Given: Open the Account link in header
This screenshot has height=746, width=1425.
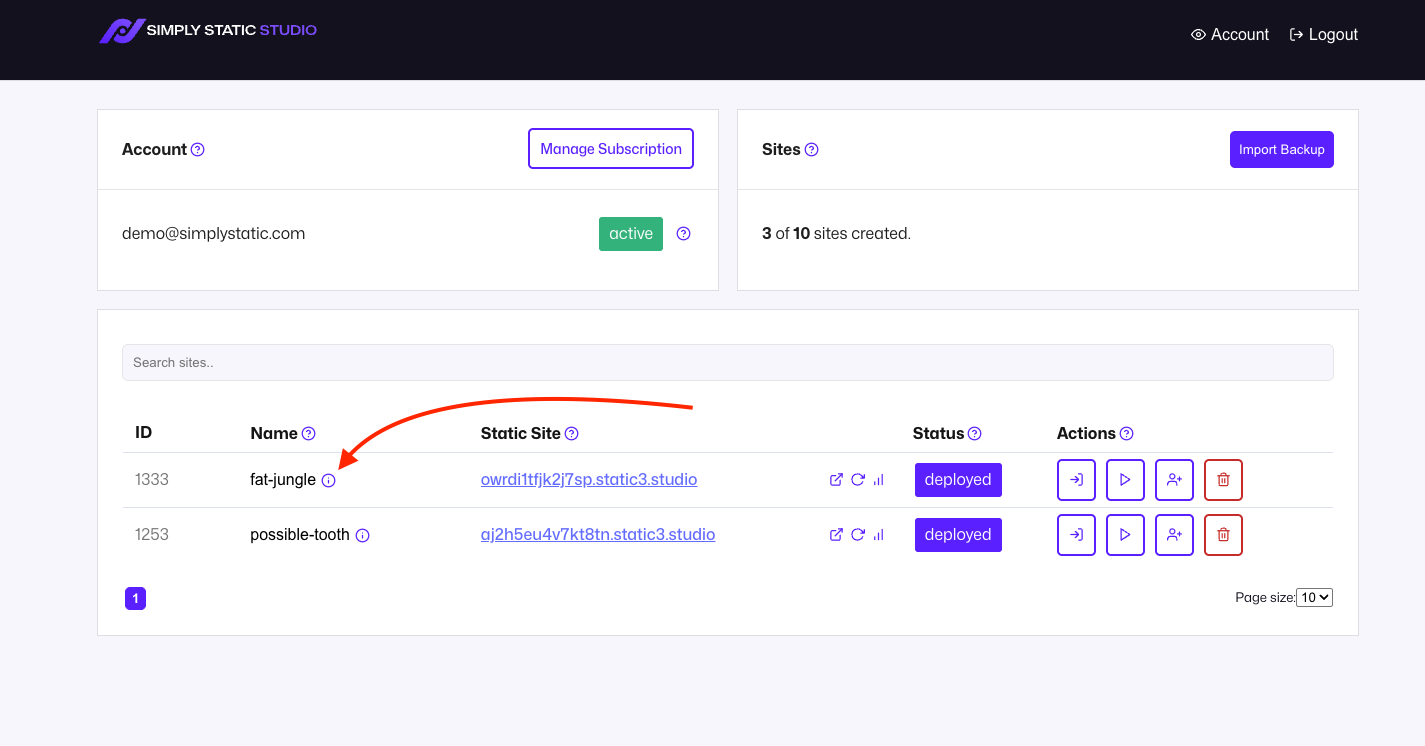Looking at the screenshot, I should (1230, 34).
